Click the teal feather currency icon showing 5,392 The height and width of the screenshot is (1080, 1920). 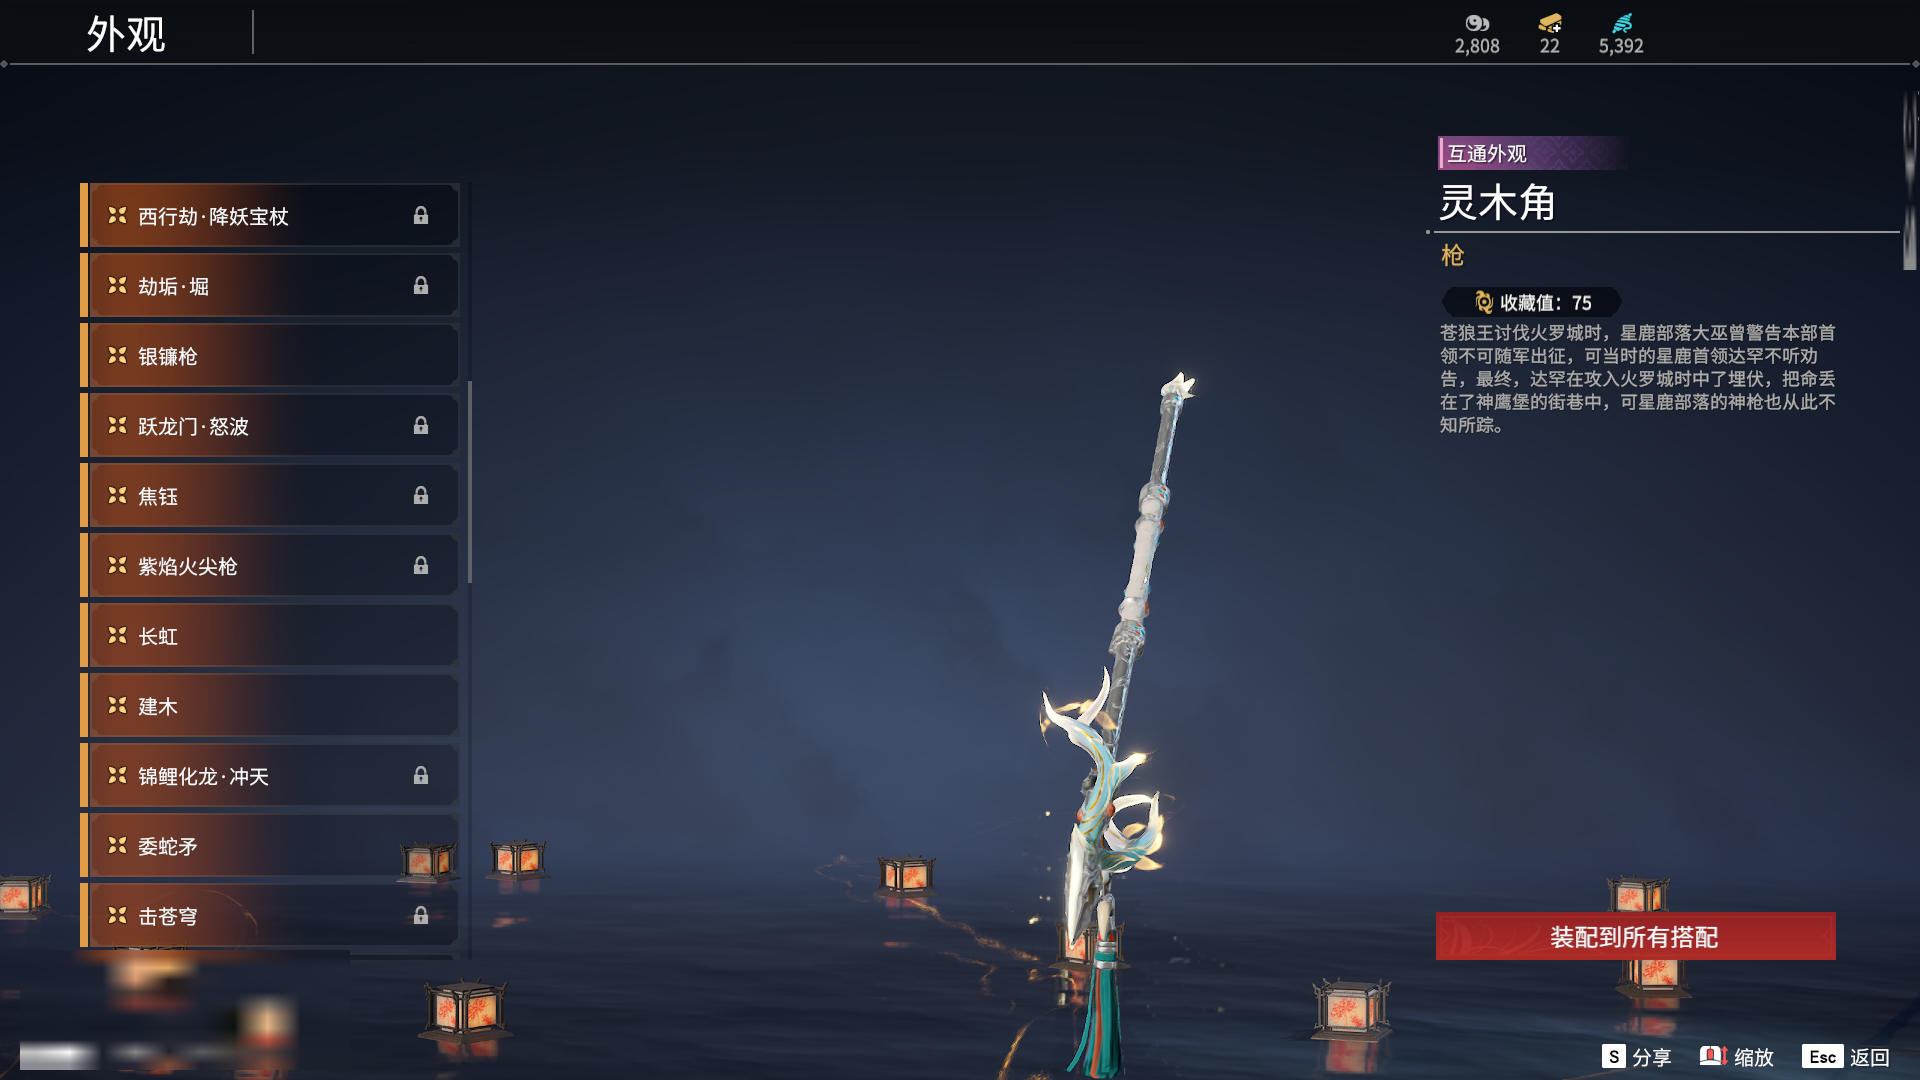pyautogui.click(x=1622, y=23)
